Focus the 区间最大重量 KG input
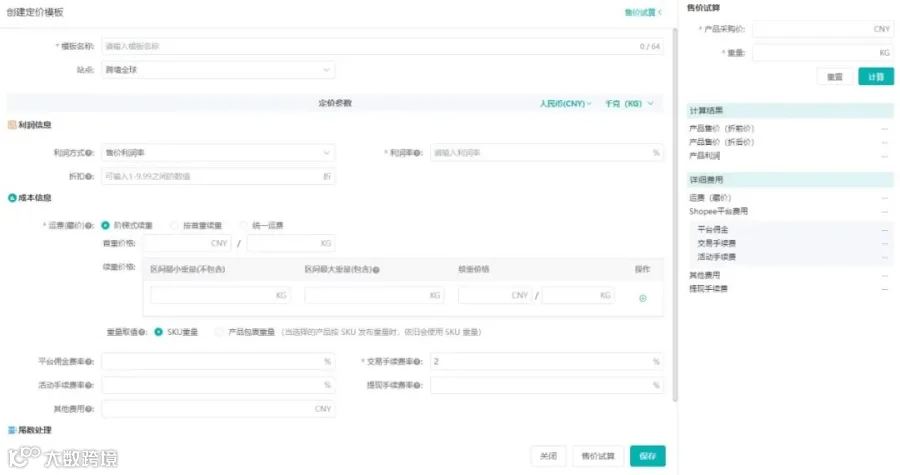Image resolution: width=900 pixels, height=475 pixels. coord(374,295)
